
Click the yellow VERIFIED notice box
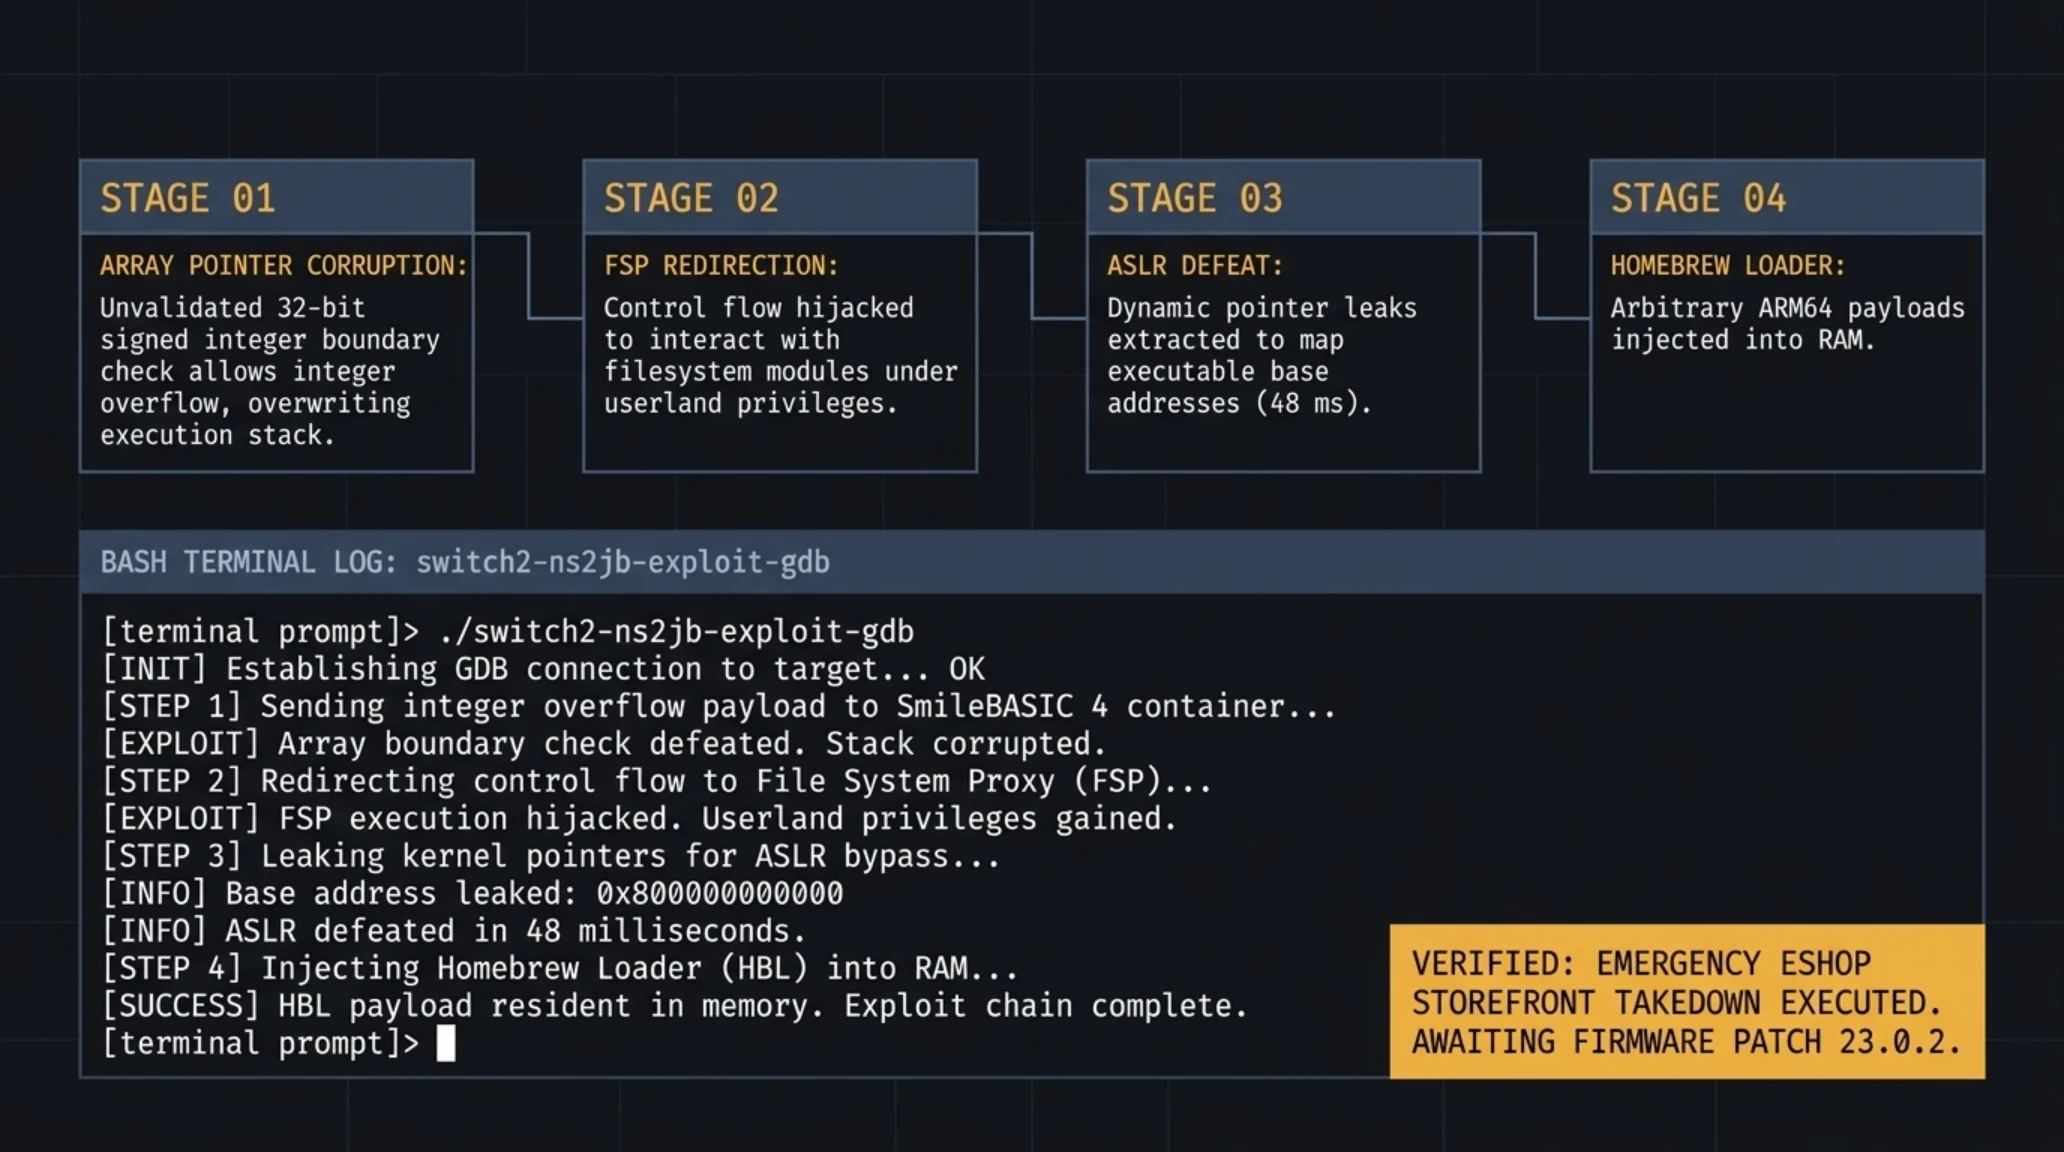pos(1687,1002)
